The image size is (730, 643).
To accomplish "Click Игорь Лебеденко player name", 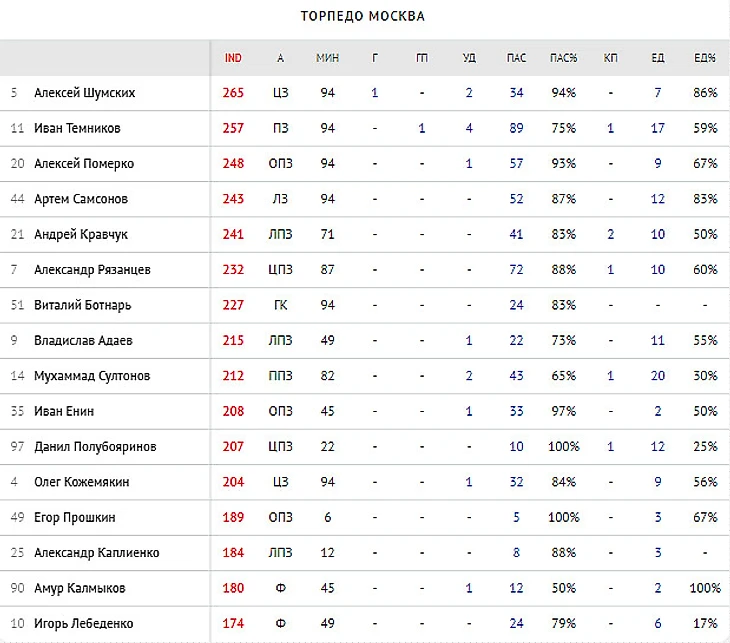I will coord(84,623).
